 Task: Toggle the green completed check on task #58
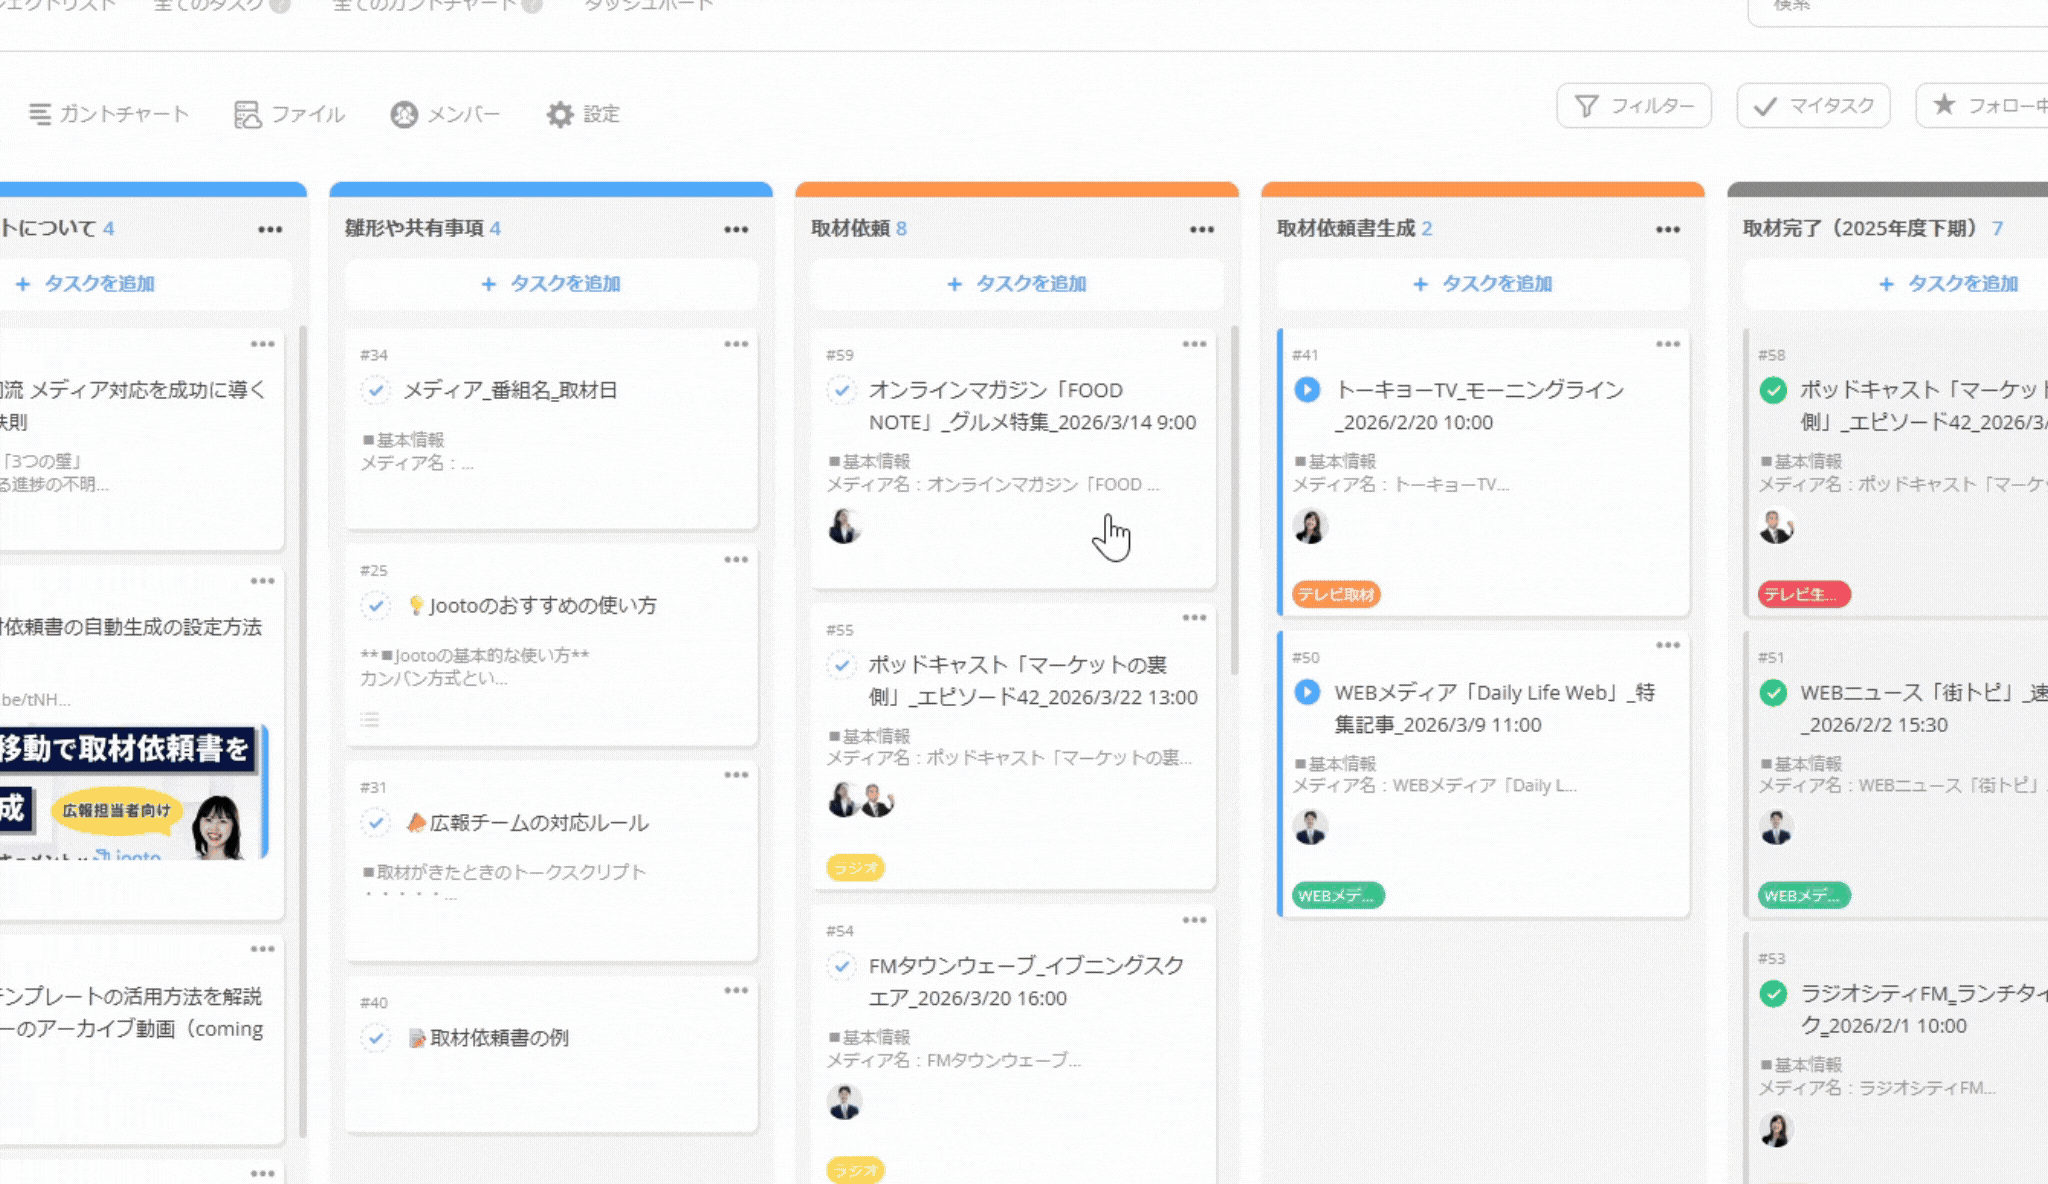1772,390
